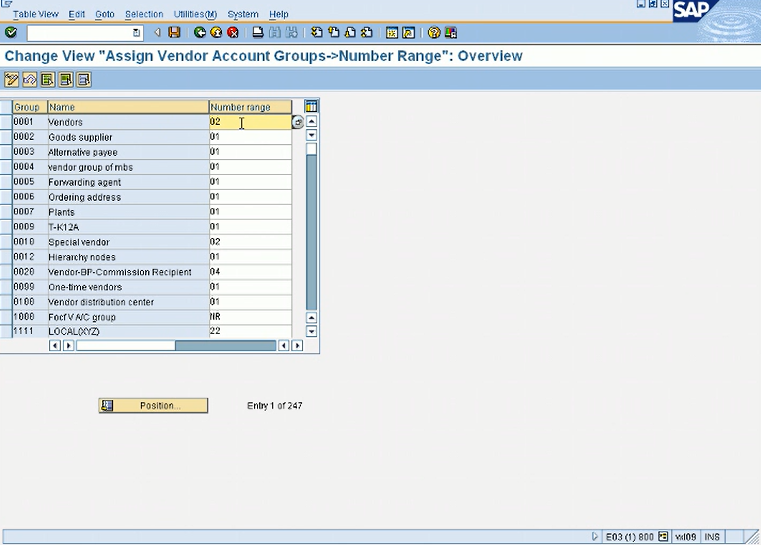
Task: Select the row marker for 0007 Plants
Action: (6, 212)
